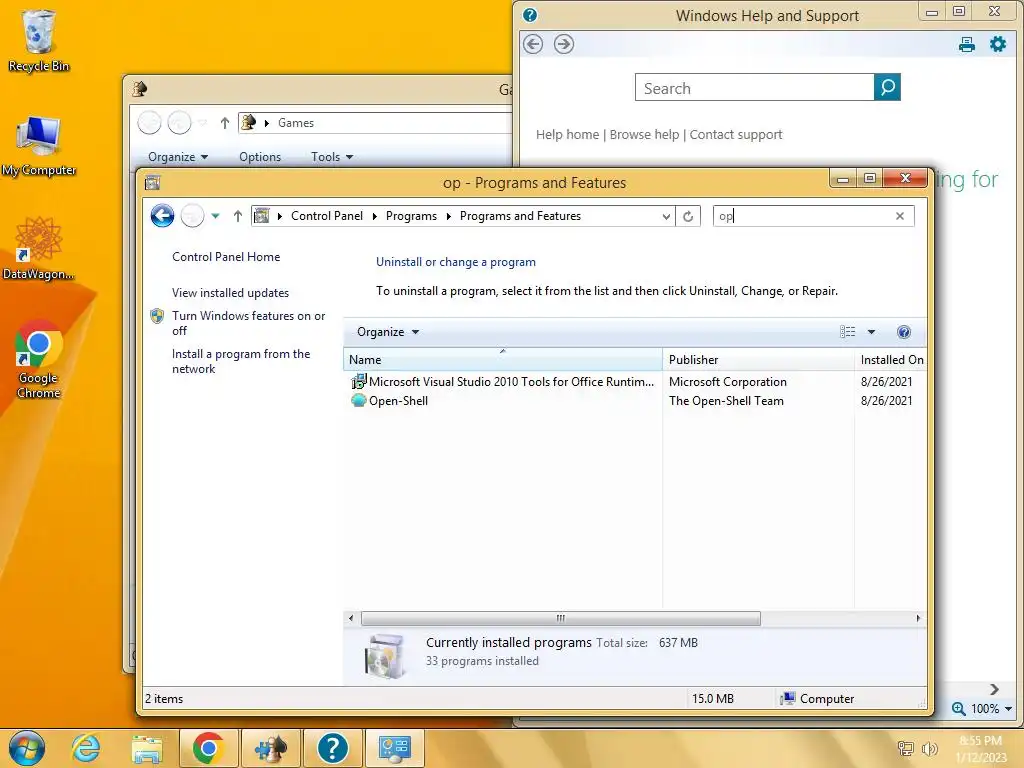Open Chrome from the taskbar

click(x=208, y=748)
